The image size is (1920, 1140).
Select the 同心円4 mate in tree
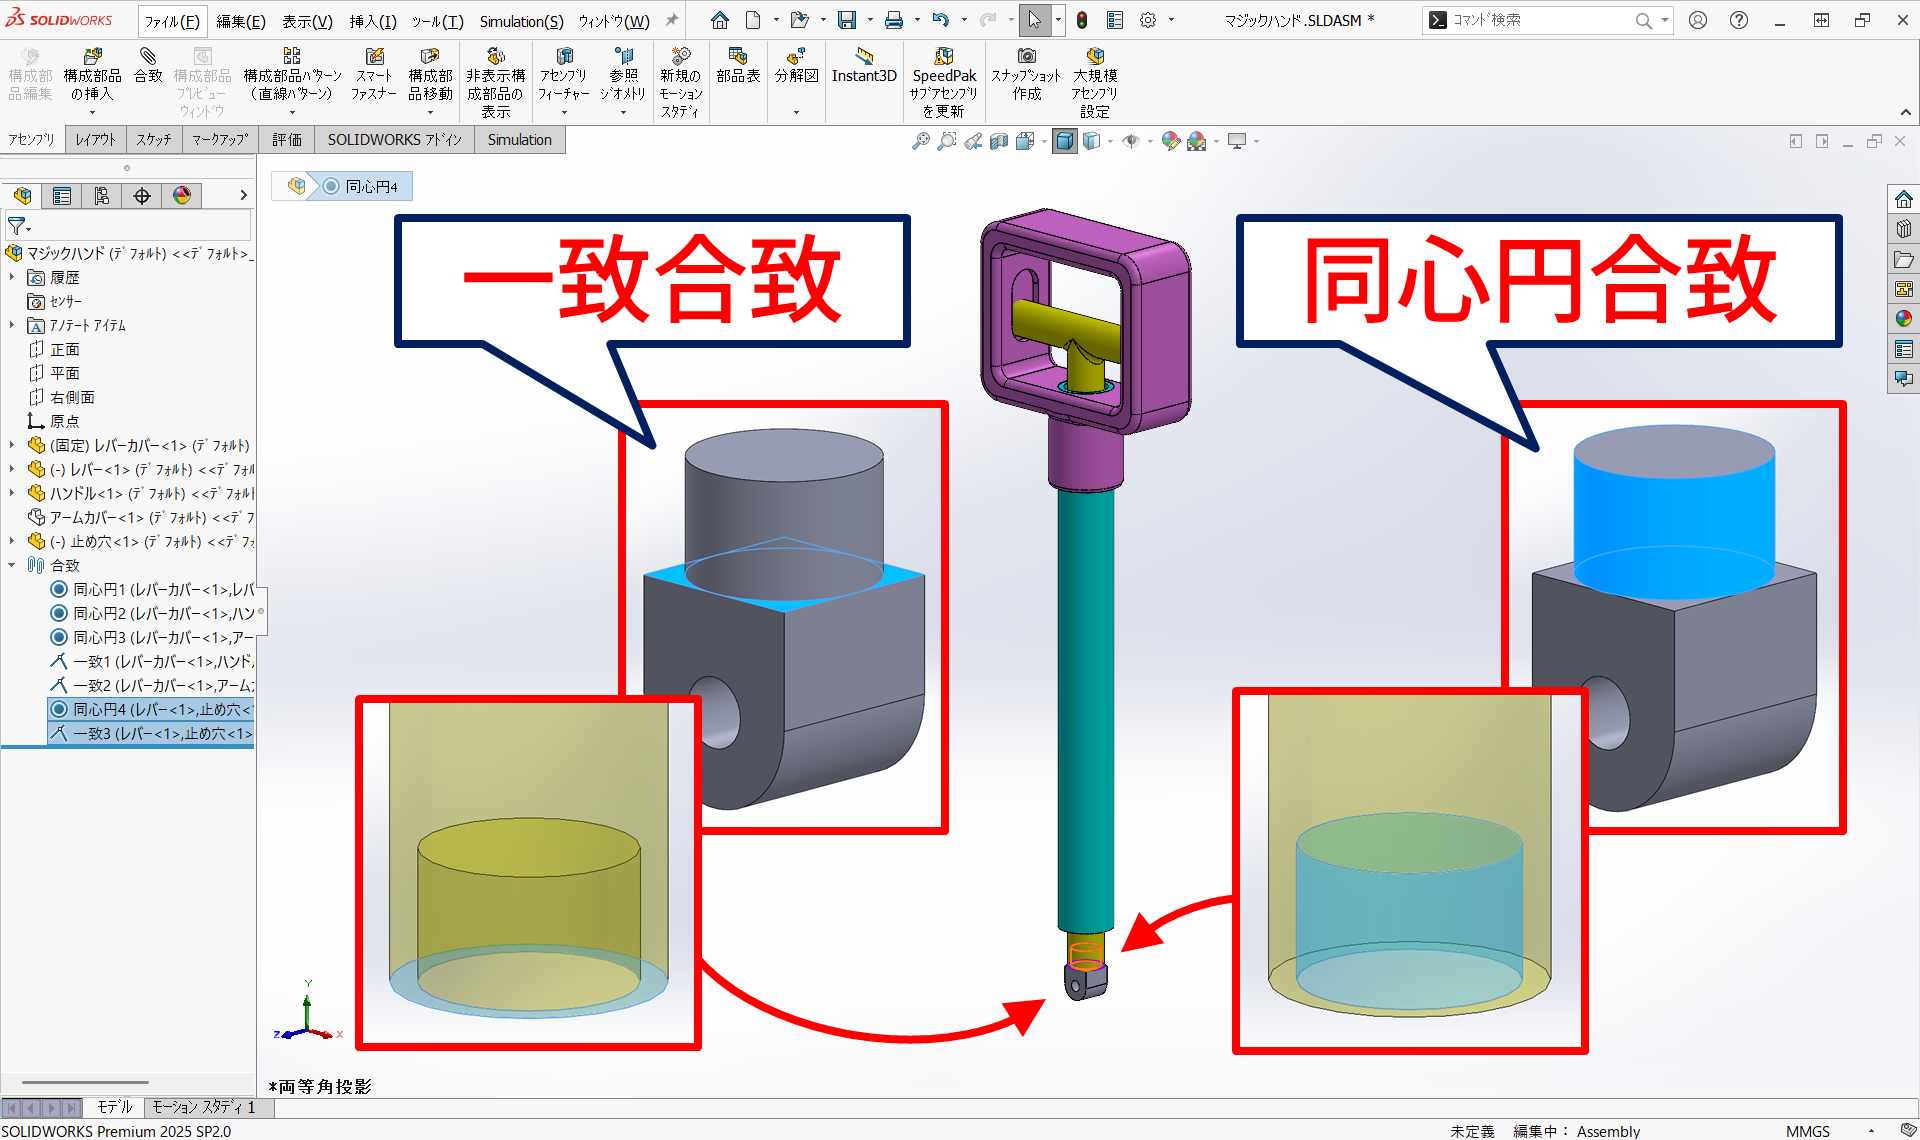(x=150, y=709)
